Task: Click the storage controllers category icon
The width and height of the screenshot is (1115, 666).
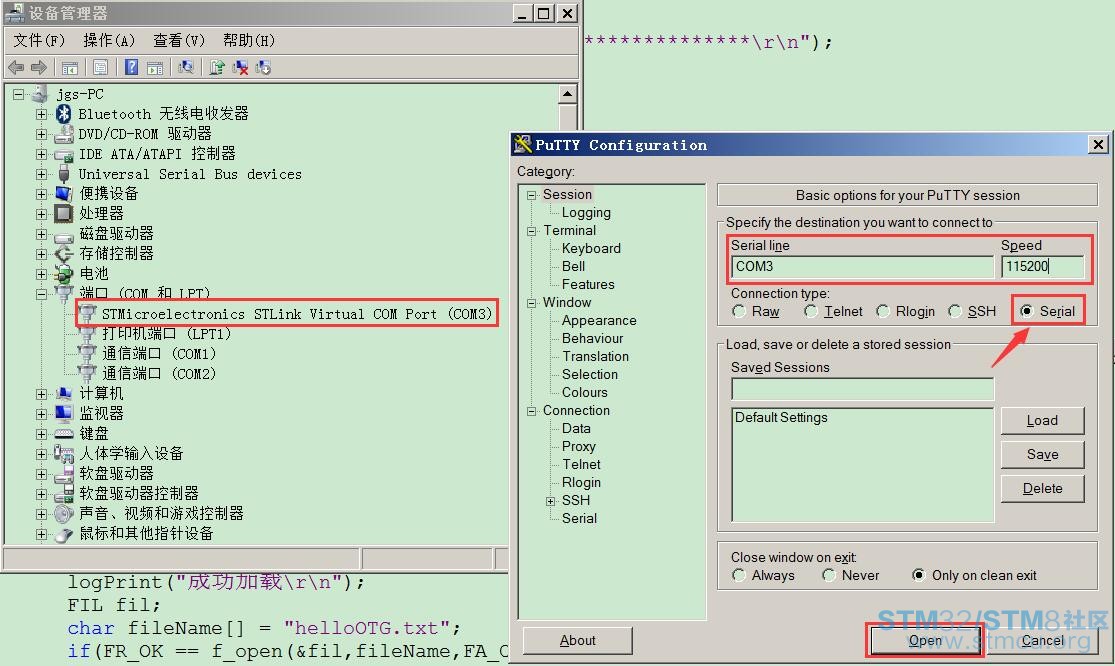Action: (64, 254)
